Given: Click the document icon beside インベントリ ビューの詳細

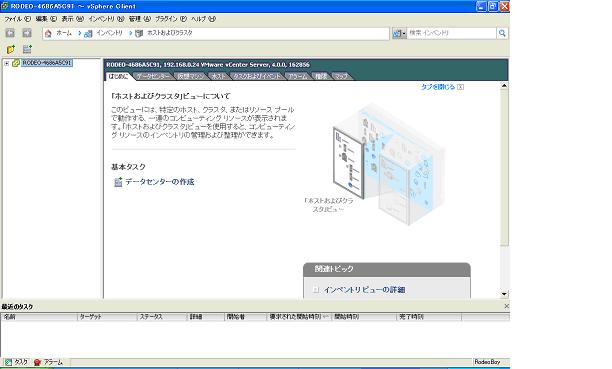Looking at the screenshot, I should 316,290.
